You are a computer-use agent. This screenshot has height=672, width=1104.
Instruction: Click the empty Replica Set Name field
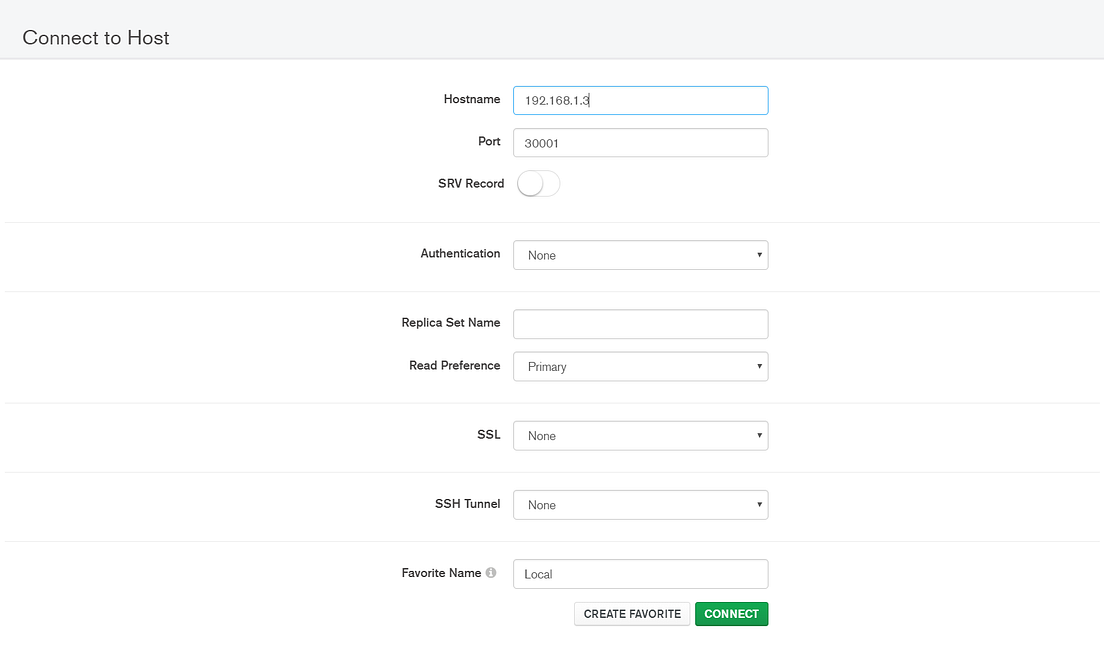click(x=640, y=324)
